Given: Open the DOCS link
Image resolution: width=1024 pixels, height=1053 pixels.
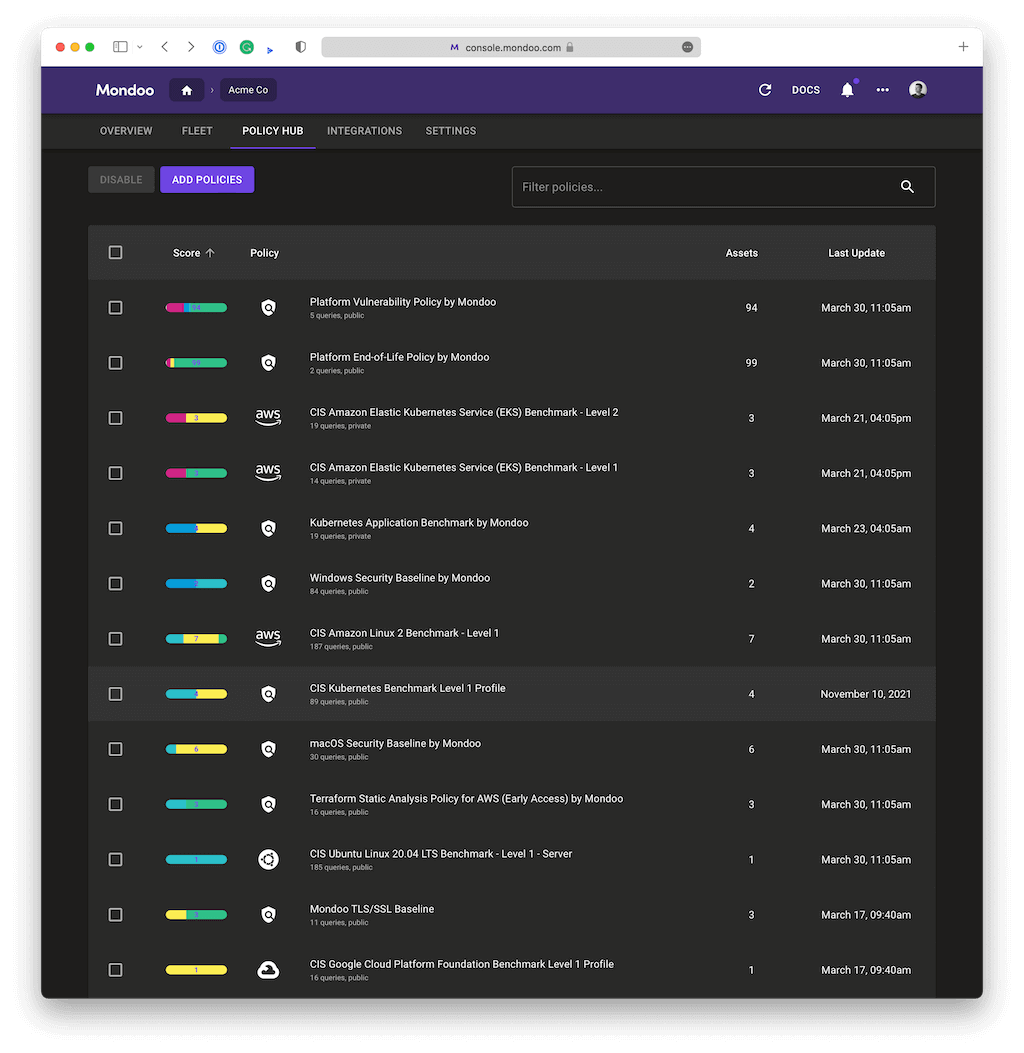Looking at the screenshot, I should (x=805, y=89).
